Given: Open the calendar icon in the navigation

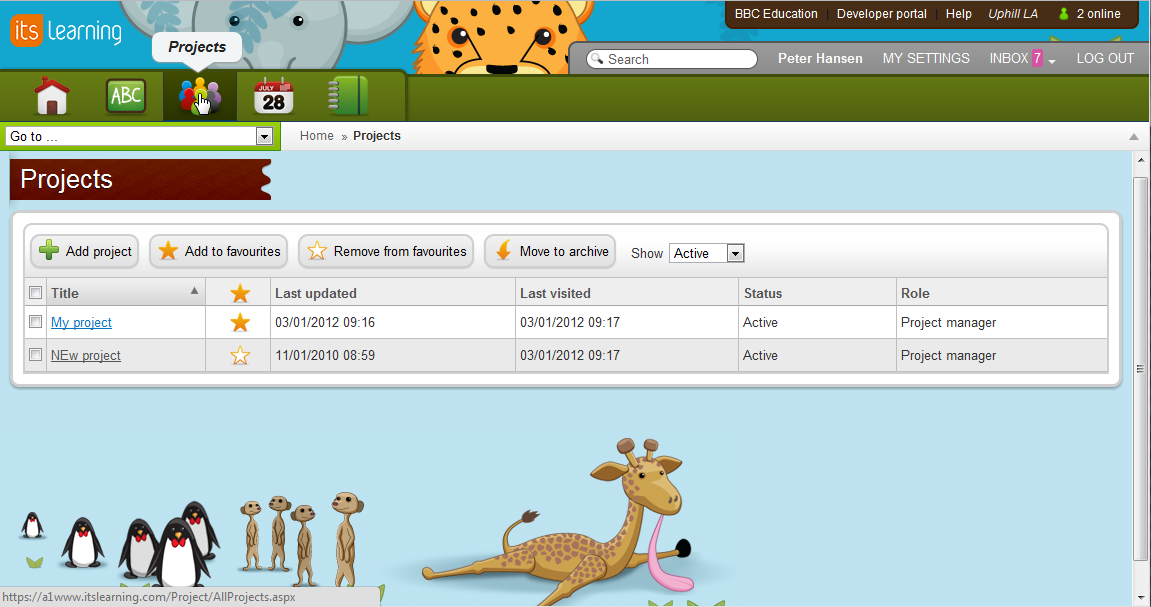Looking at the screenshot, I should [271, 96].
